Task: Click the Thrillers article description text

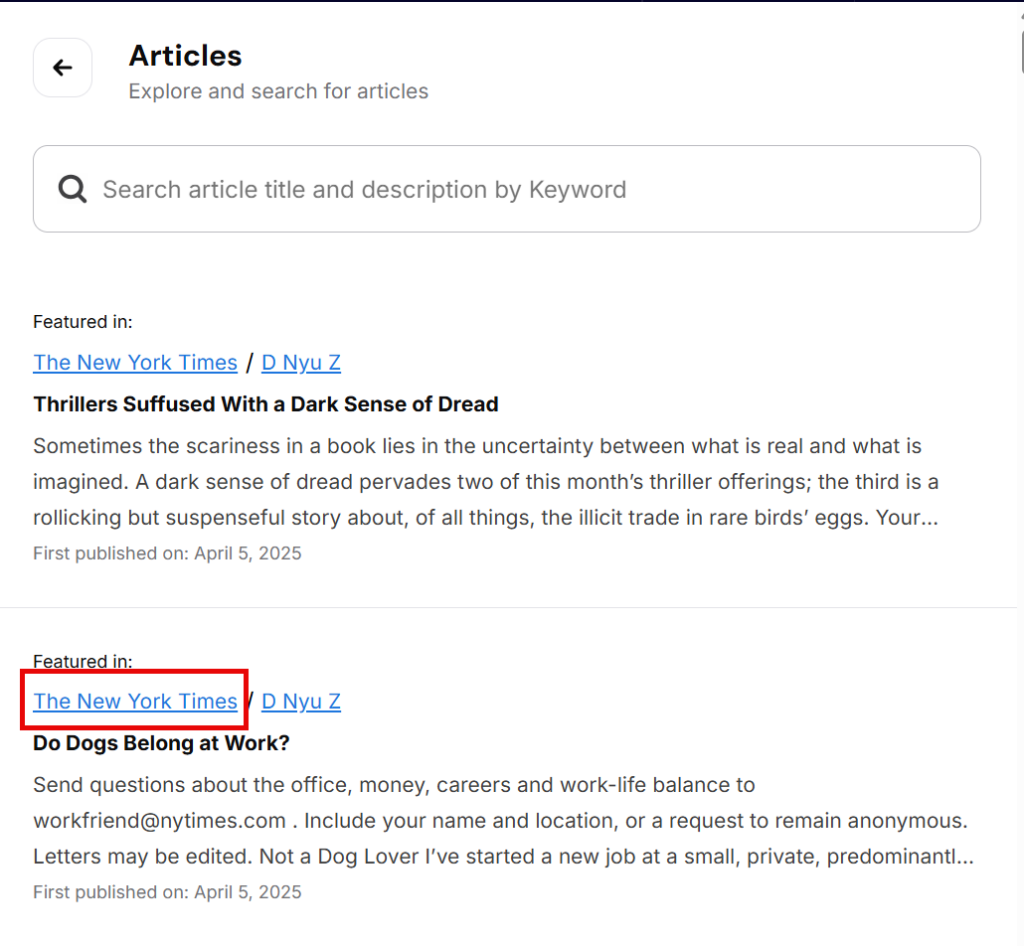Action: 487,482
